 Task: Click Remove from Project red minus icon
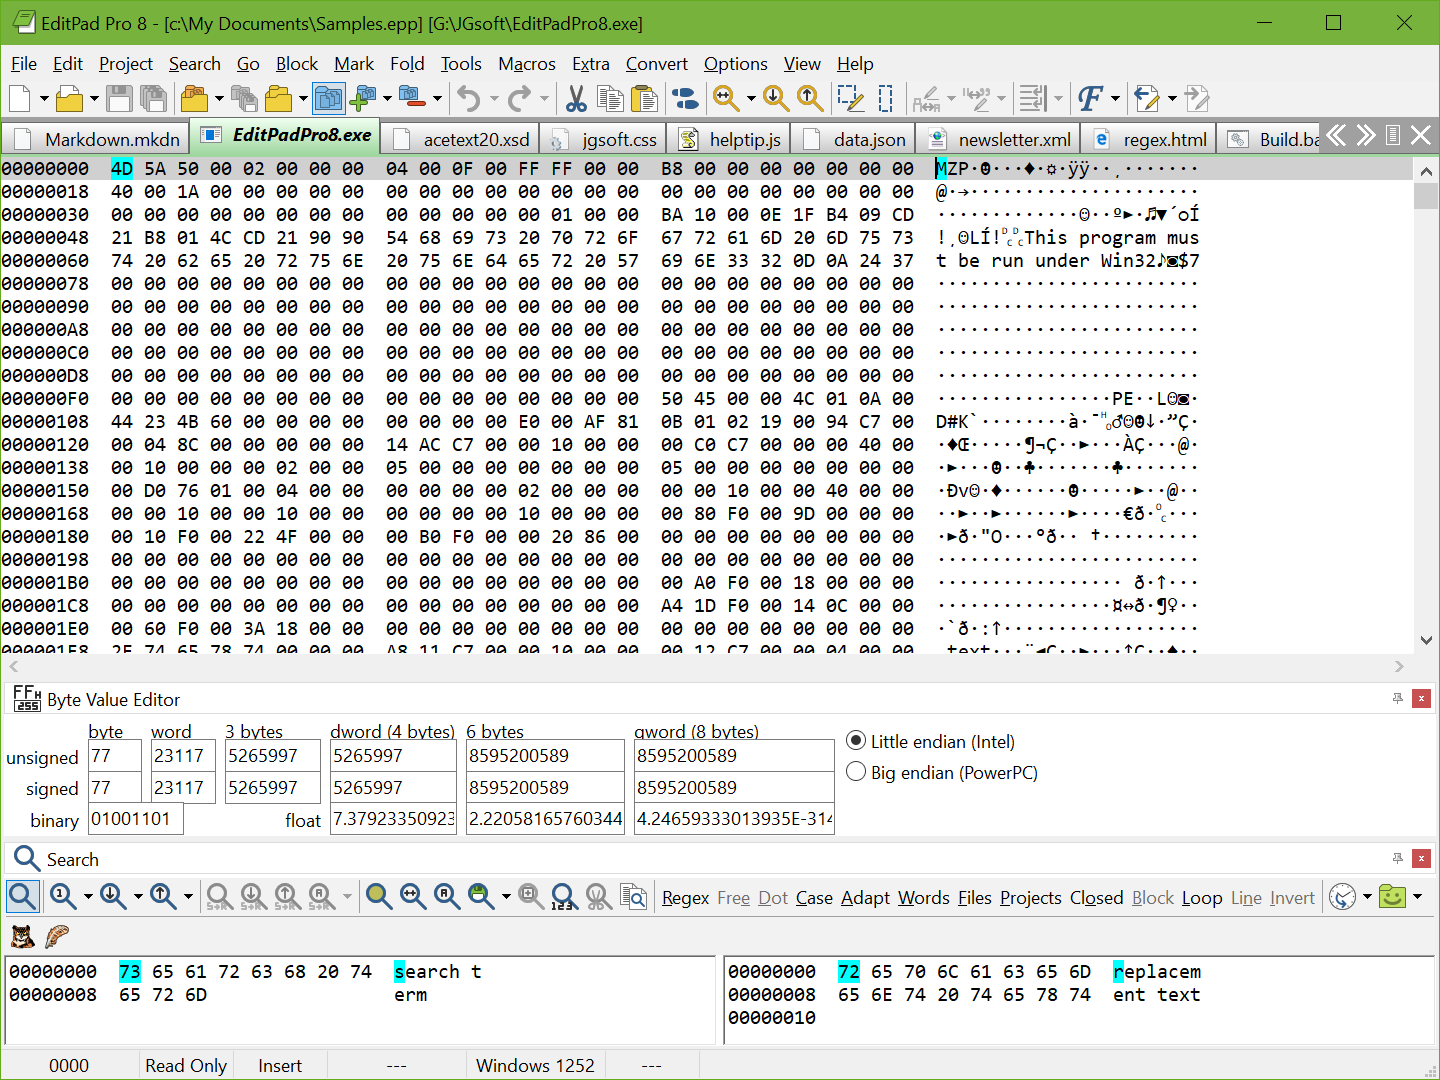tap(412, 98)
